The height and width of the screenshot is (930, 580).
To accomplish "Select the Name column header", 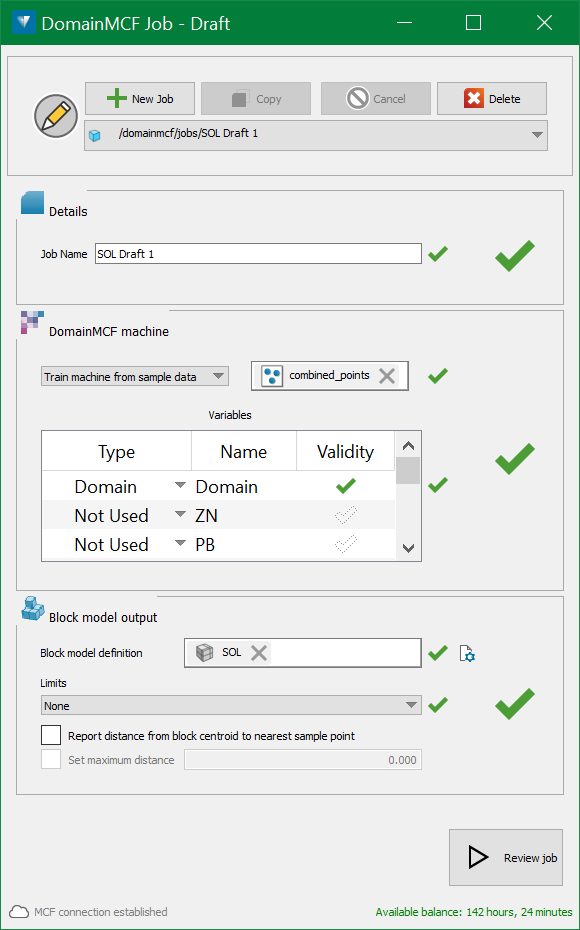I will (244, 452).
